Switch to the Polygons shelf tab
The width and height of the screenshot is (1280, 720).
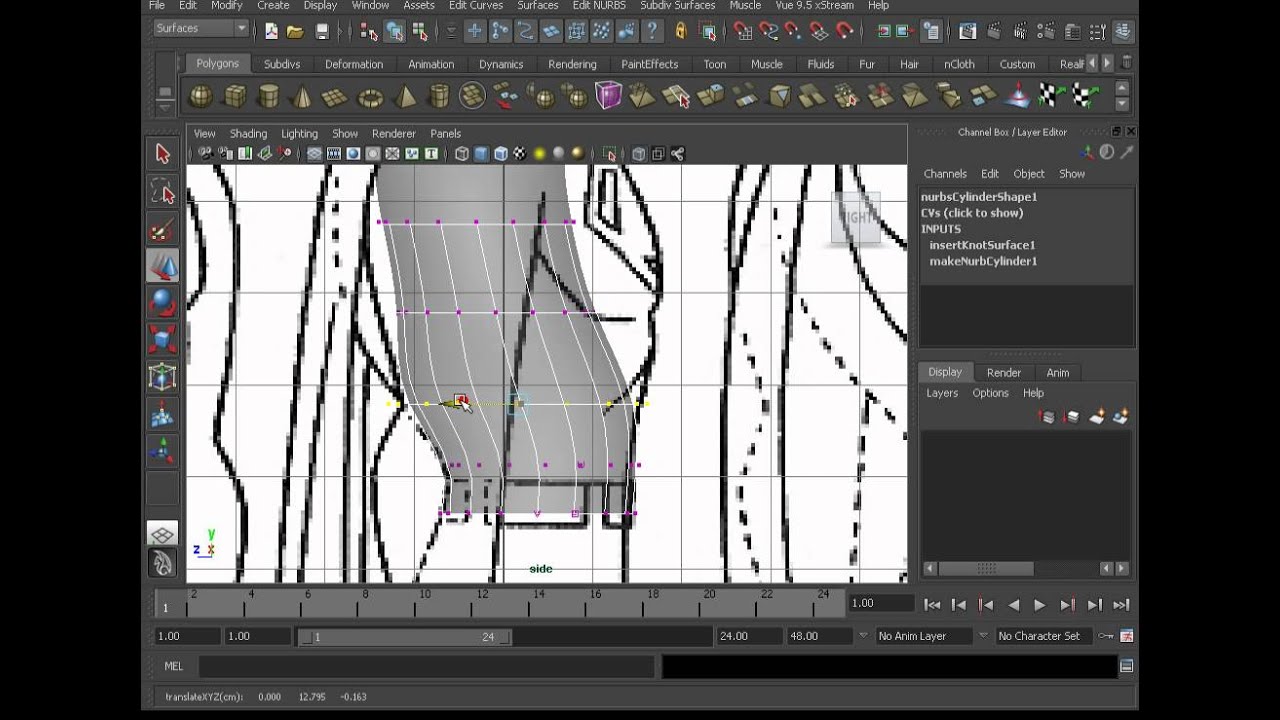pyautogui.click(x=217, y=63)
